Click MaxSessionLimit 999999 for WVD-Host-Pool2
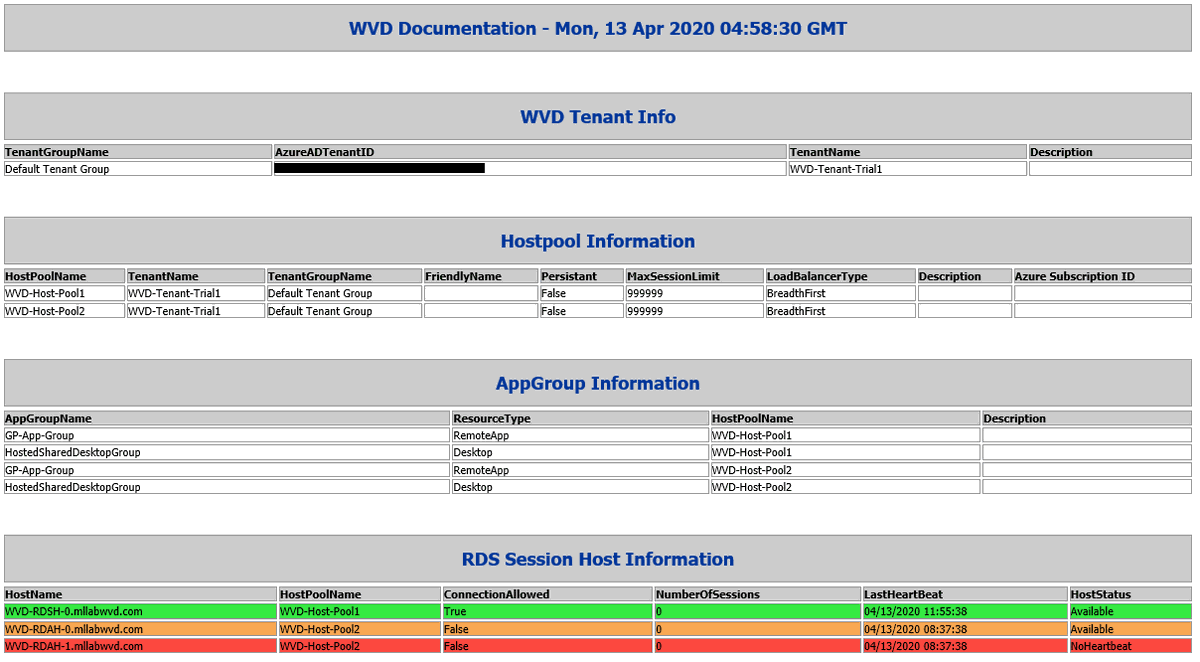1200x662 pixels. pos(695,311)
